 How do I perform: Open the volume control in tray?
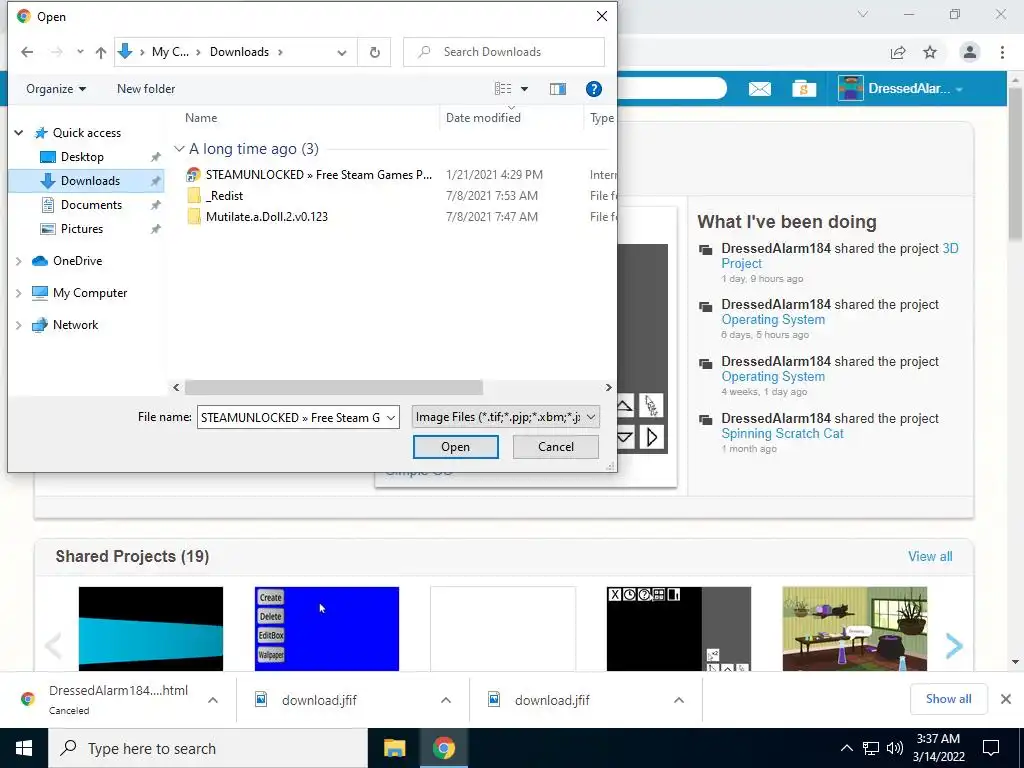coord(895,748)
